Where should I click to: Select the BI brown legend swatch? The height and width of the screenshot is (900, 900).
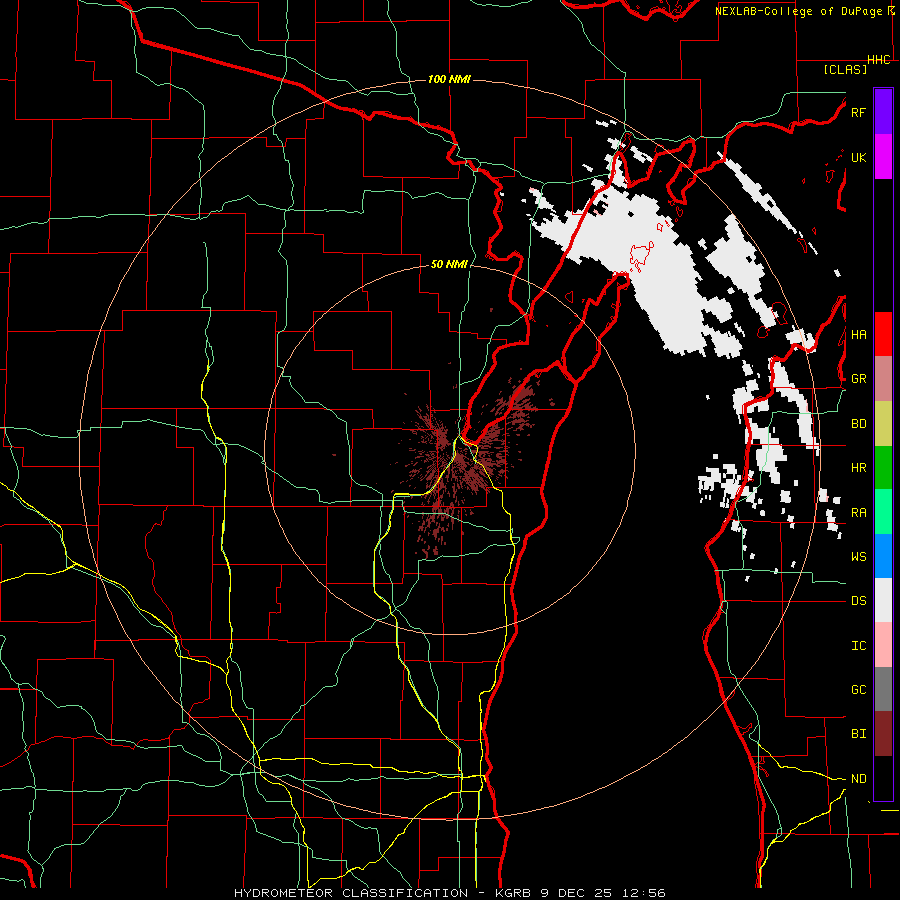coord(883,734)
